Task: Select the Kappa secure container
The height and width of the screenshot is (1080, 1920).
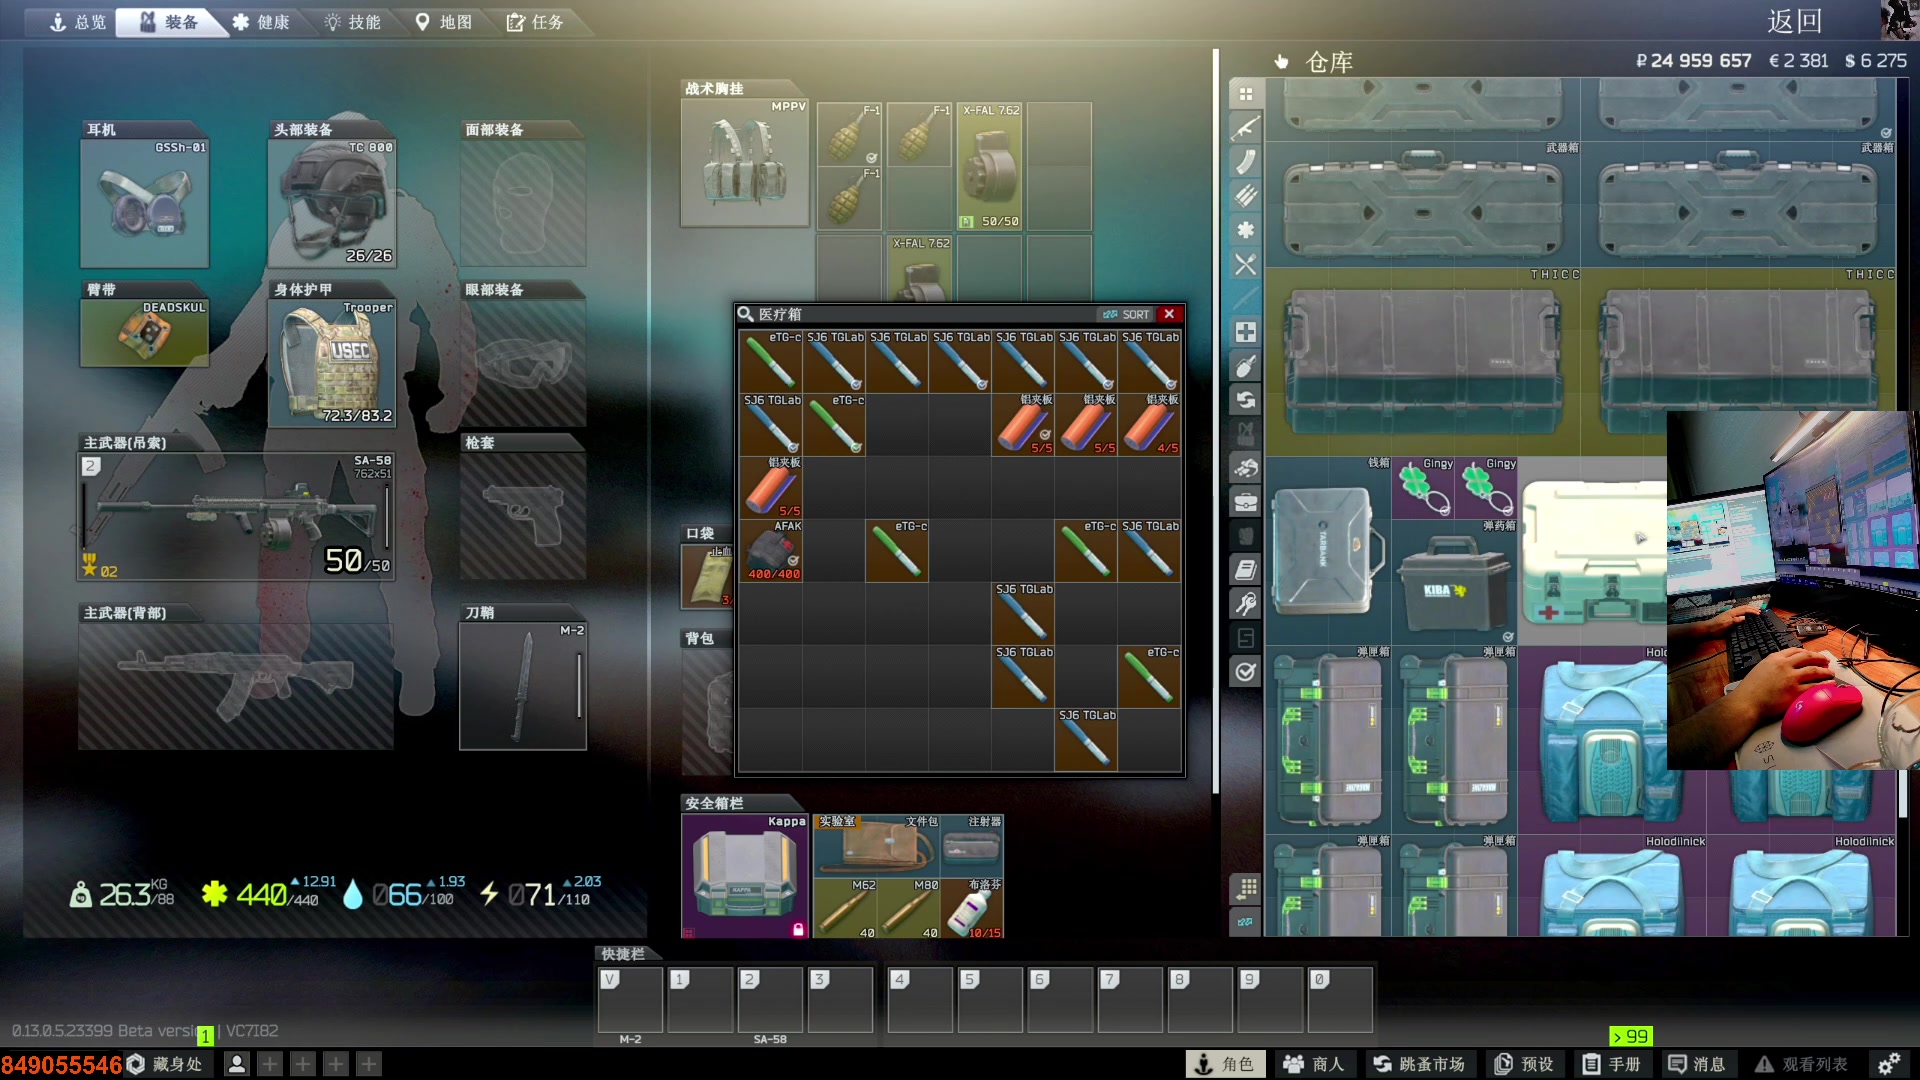Action: pyautogui.click(x=745, y=876)
